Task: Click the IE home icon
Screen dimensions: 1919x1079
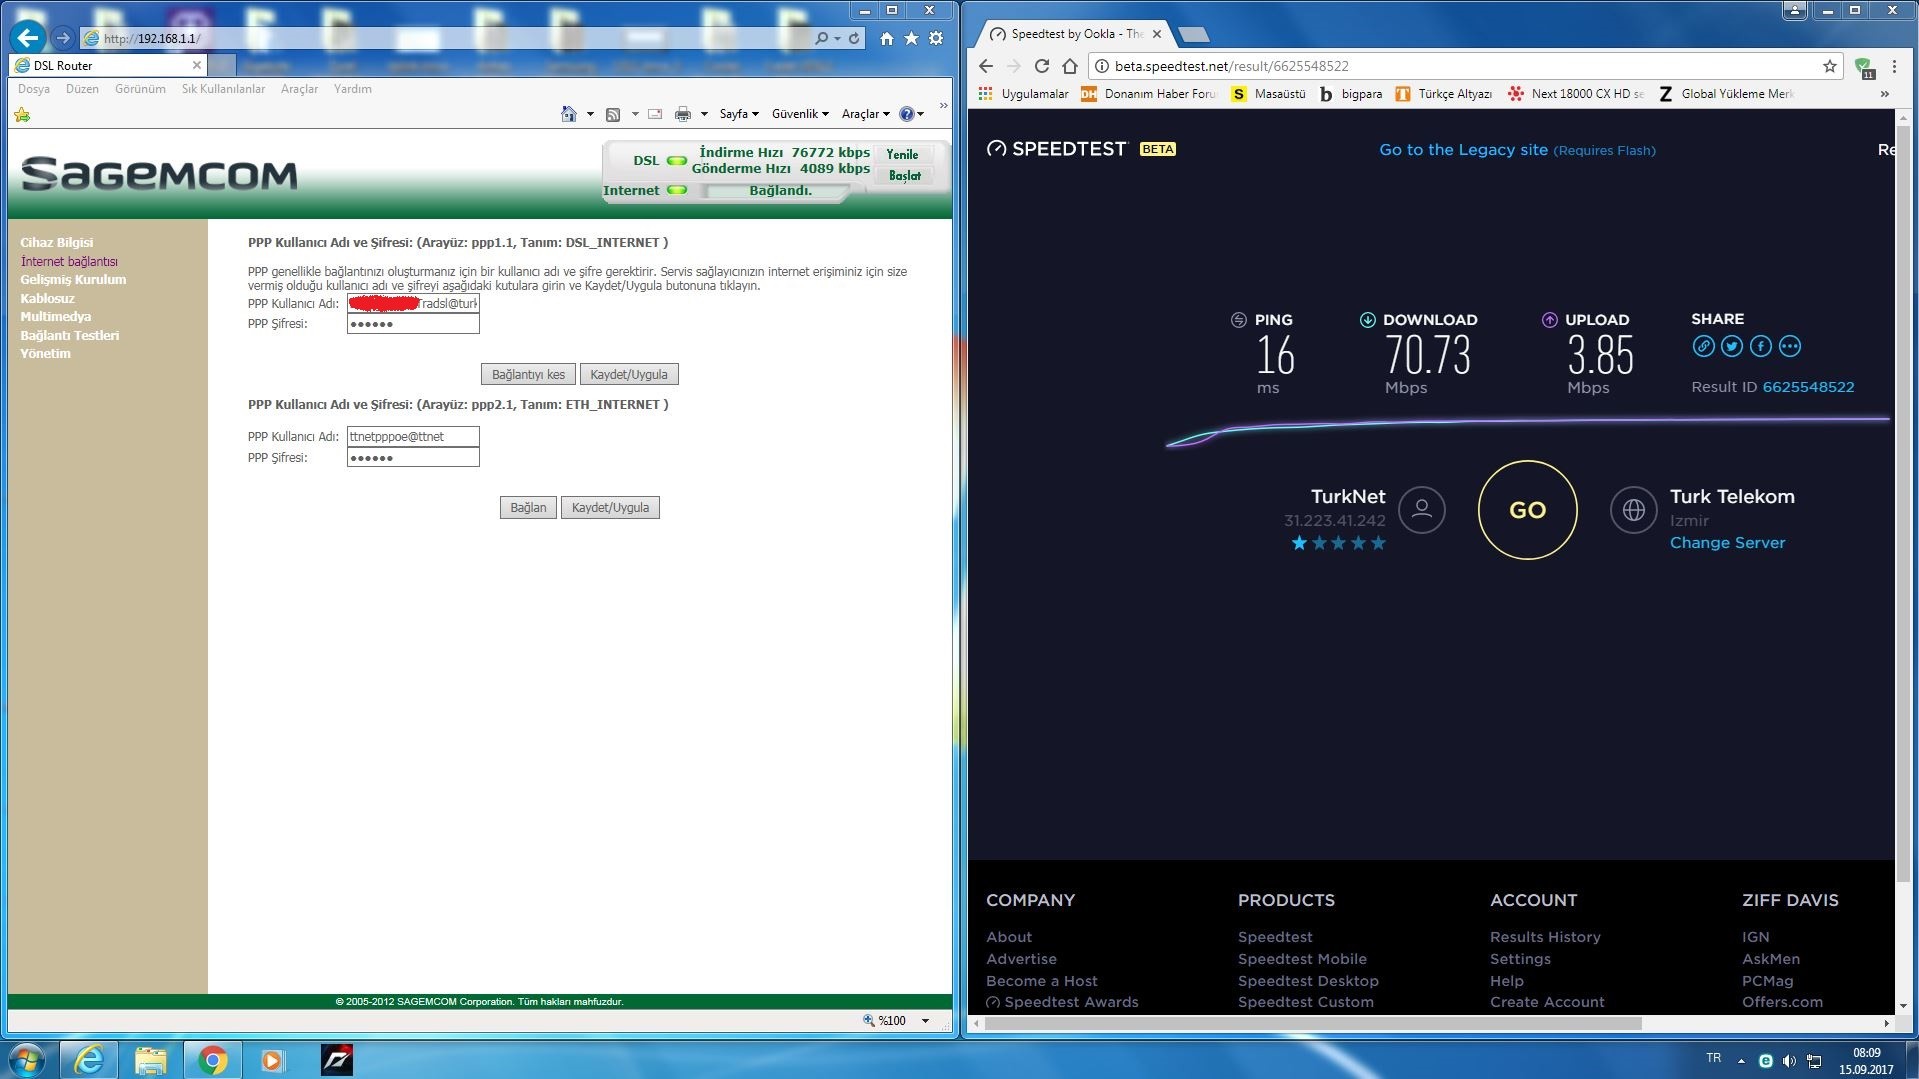Action: point(886,38)
